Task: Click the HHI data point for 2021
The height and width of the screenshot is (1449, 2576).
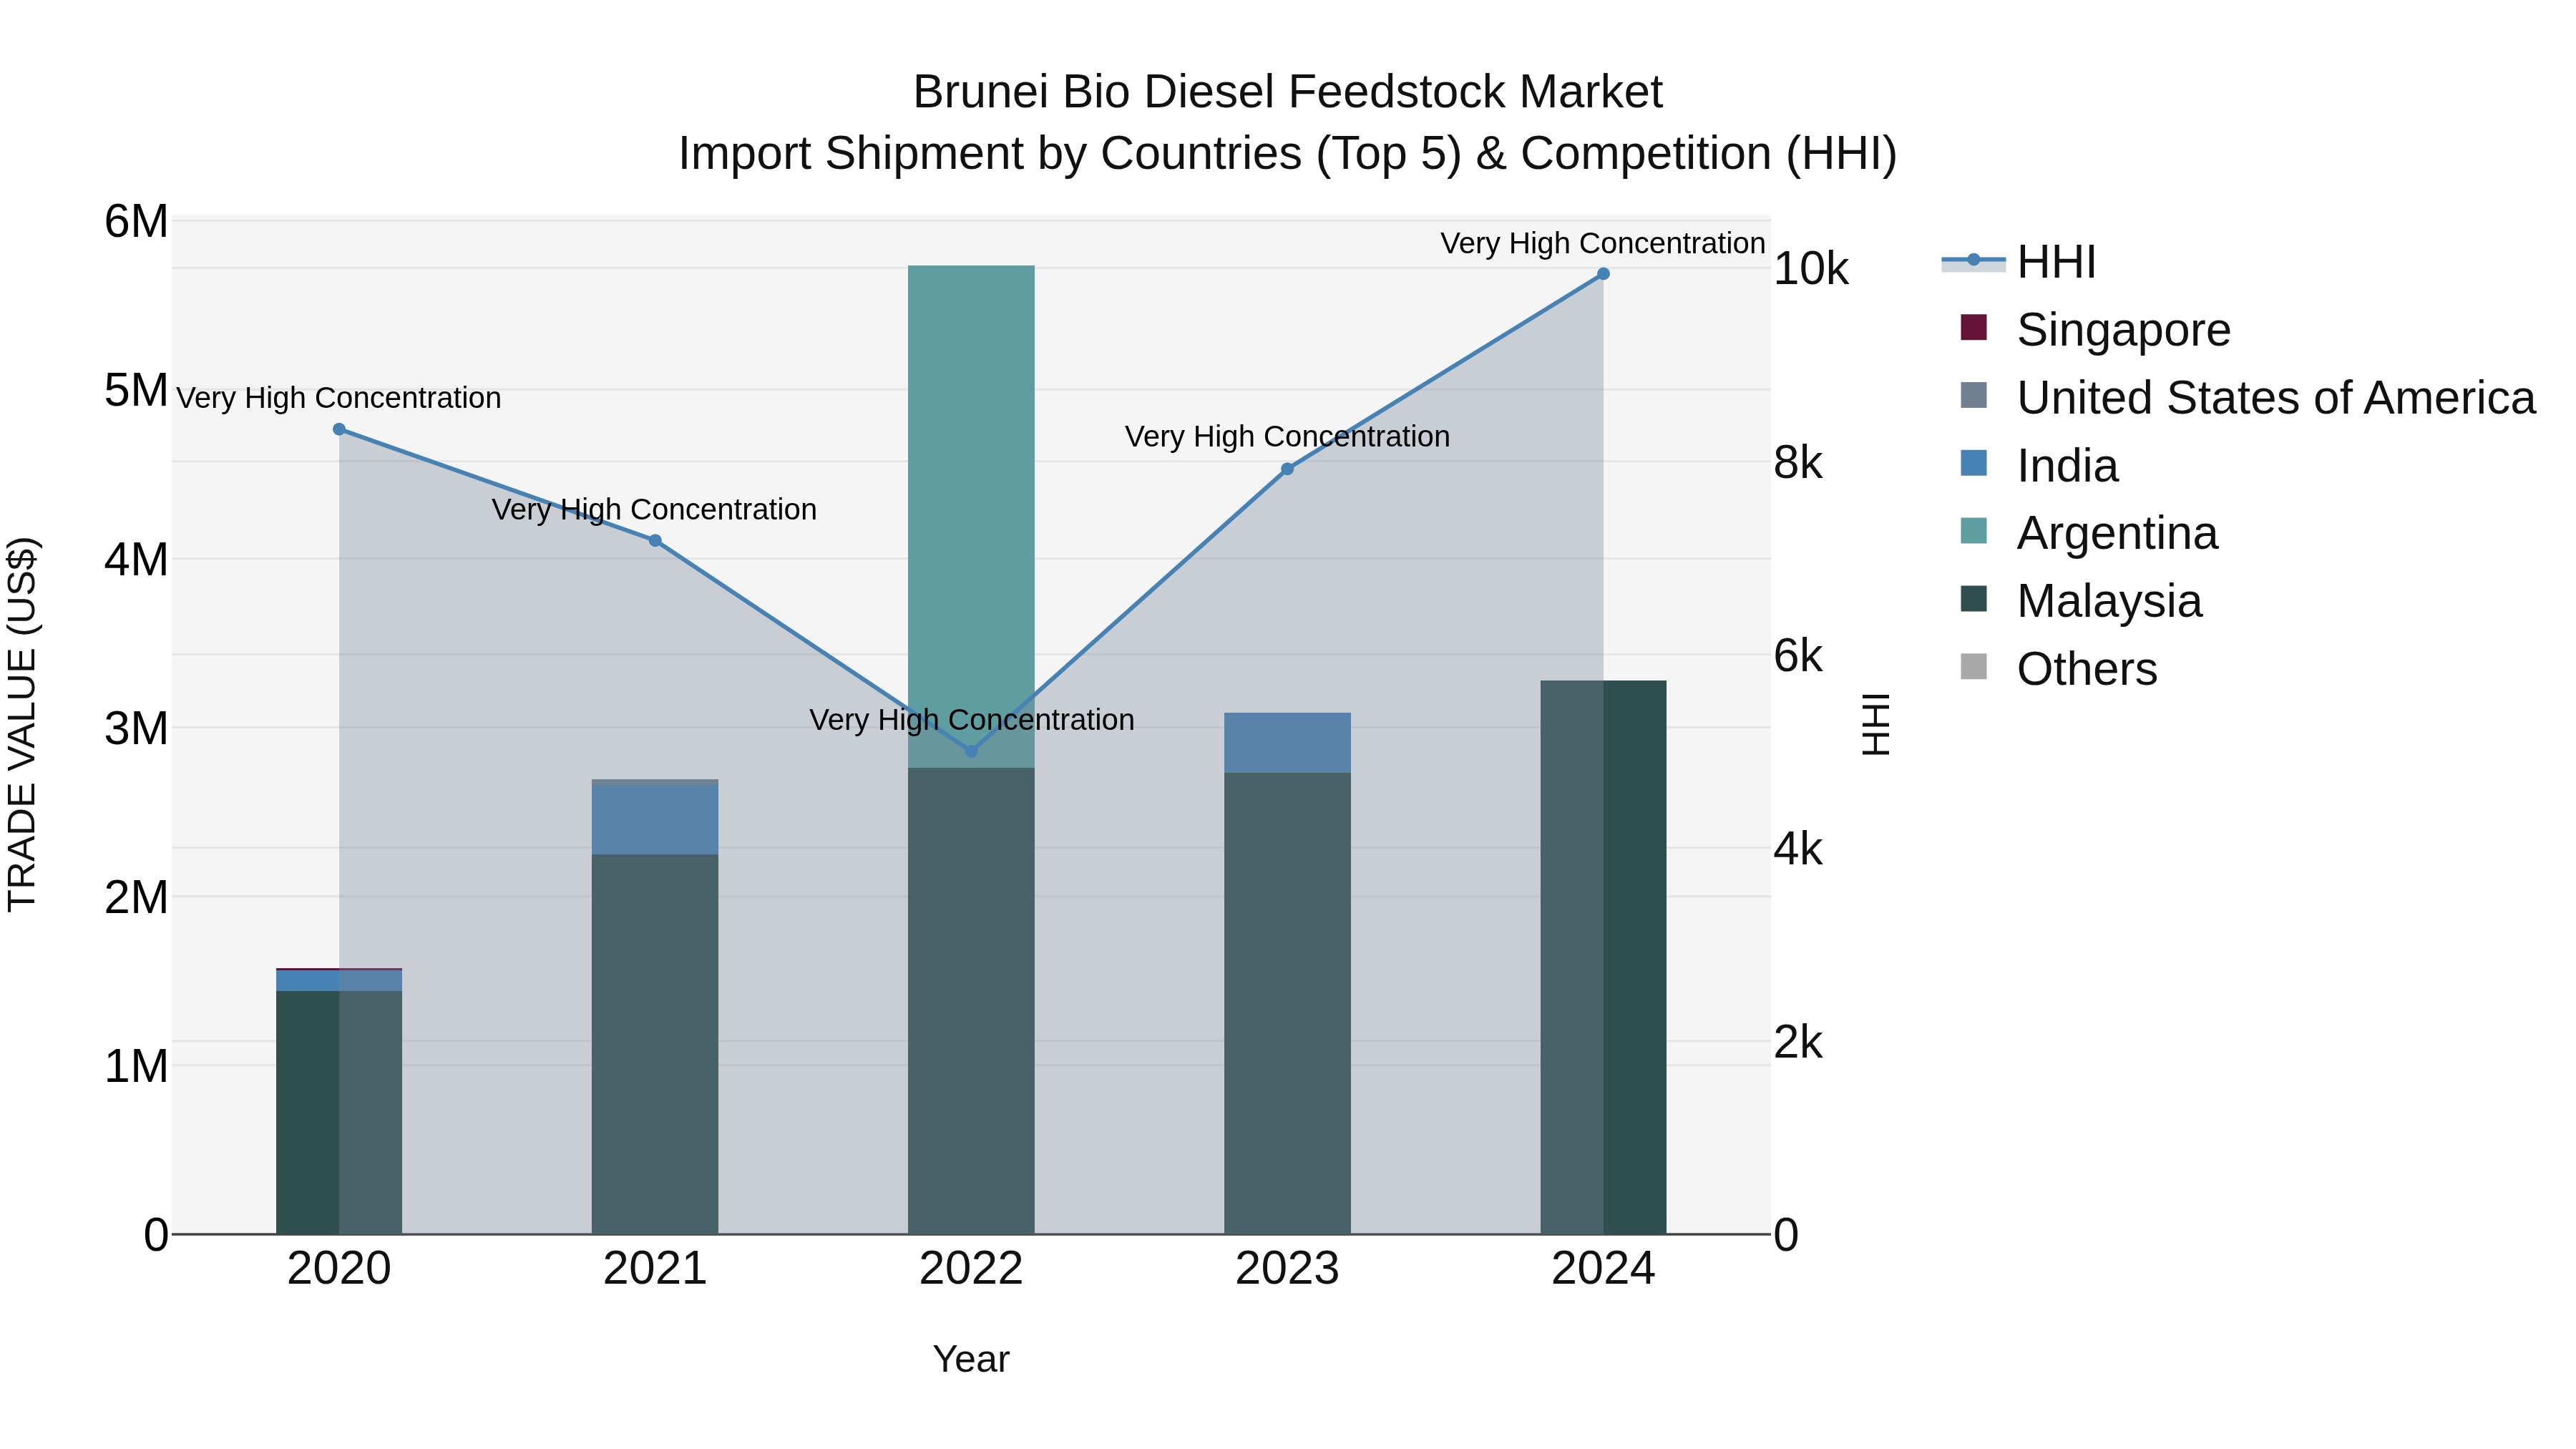Action: (655, 540)
